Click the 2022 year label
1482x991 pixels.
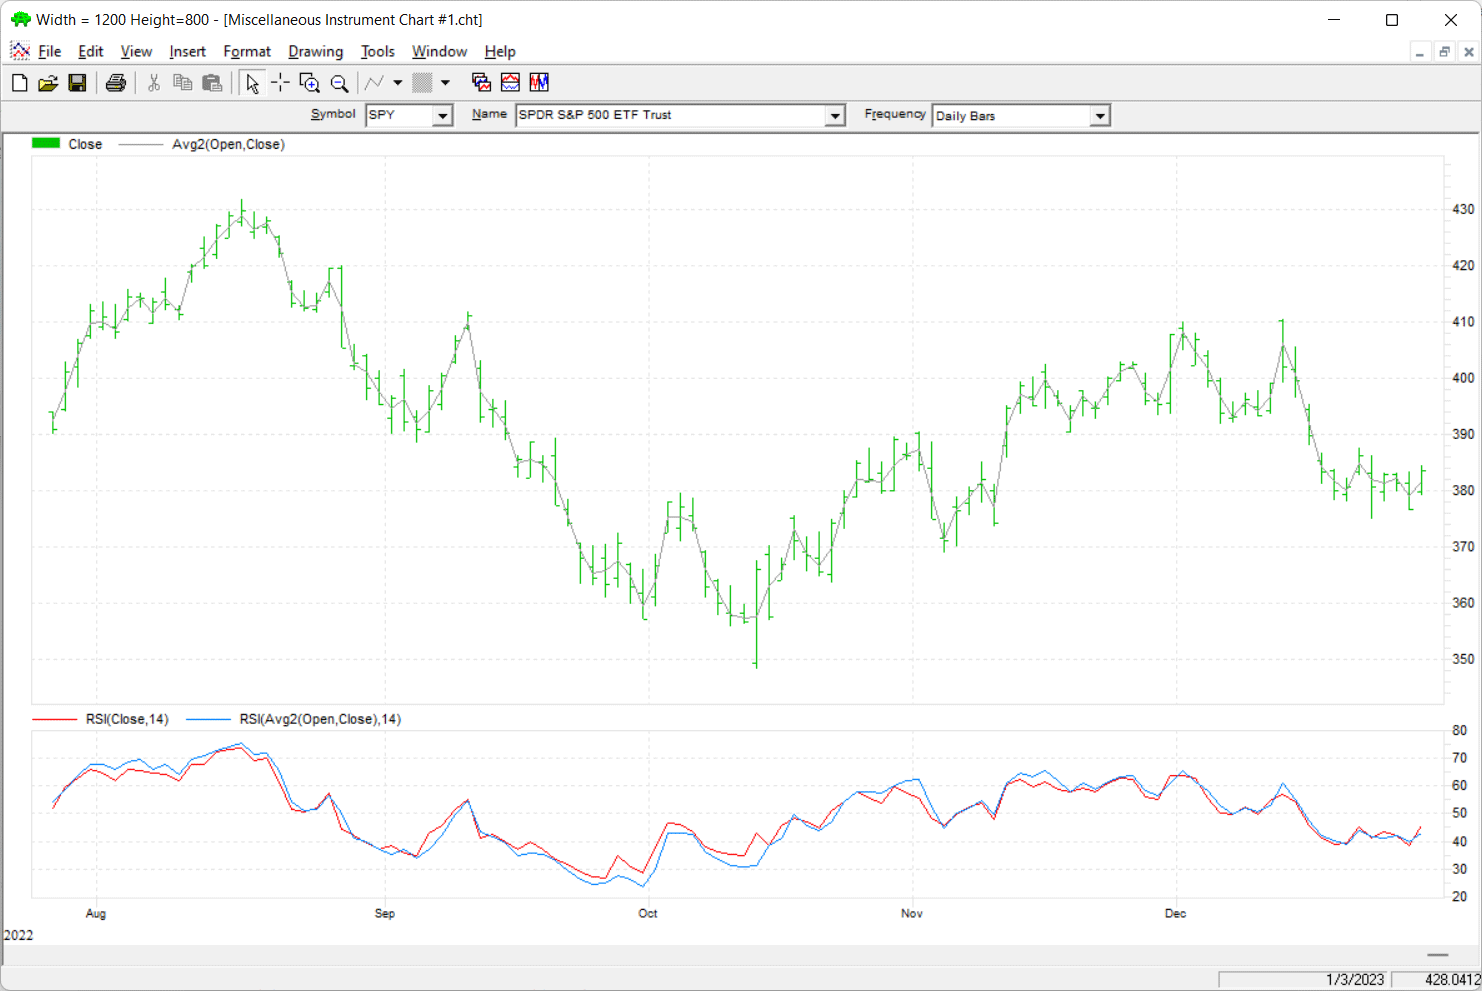[19, 935]
